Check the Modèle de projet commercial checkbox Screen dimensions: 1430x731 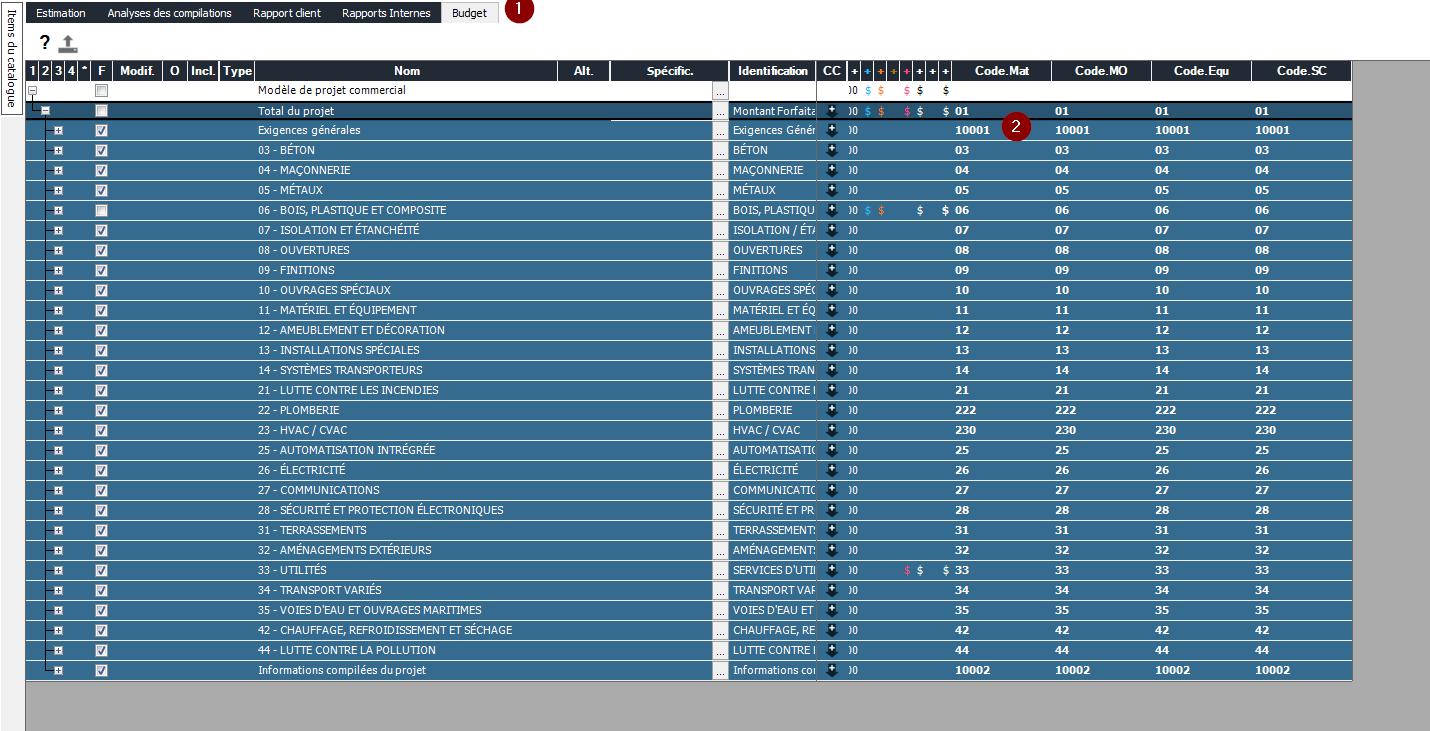click(x=101, y=90)
